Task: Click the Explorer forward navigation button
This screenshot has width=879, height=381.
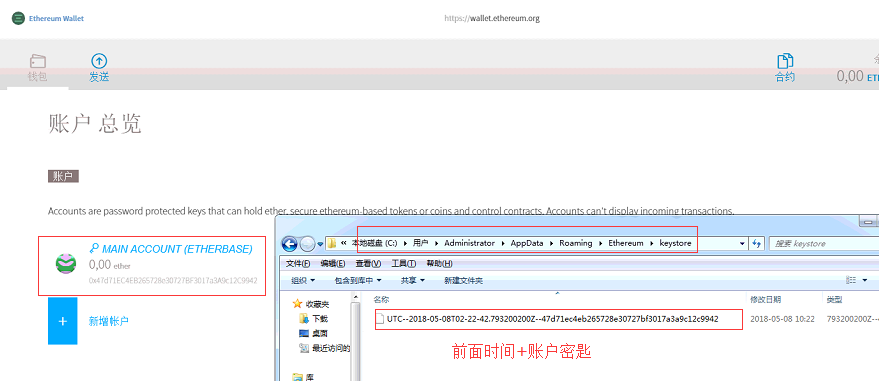Action: point(307,244)
